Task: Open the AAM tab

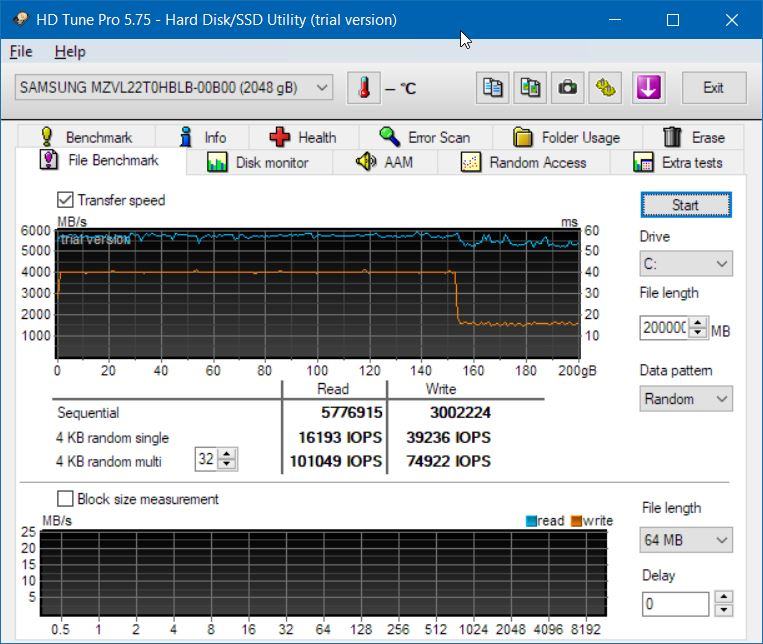Action: 385,162
